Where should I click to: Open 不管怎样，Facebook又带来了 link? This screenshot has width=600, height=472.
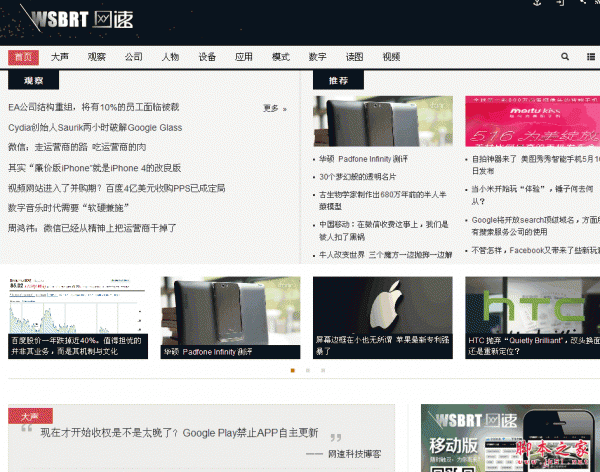(535, 250)
